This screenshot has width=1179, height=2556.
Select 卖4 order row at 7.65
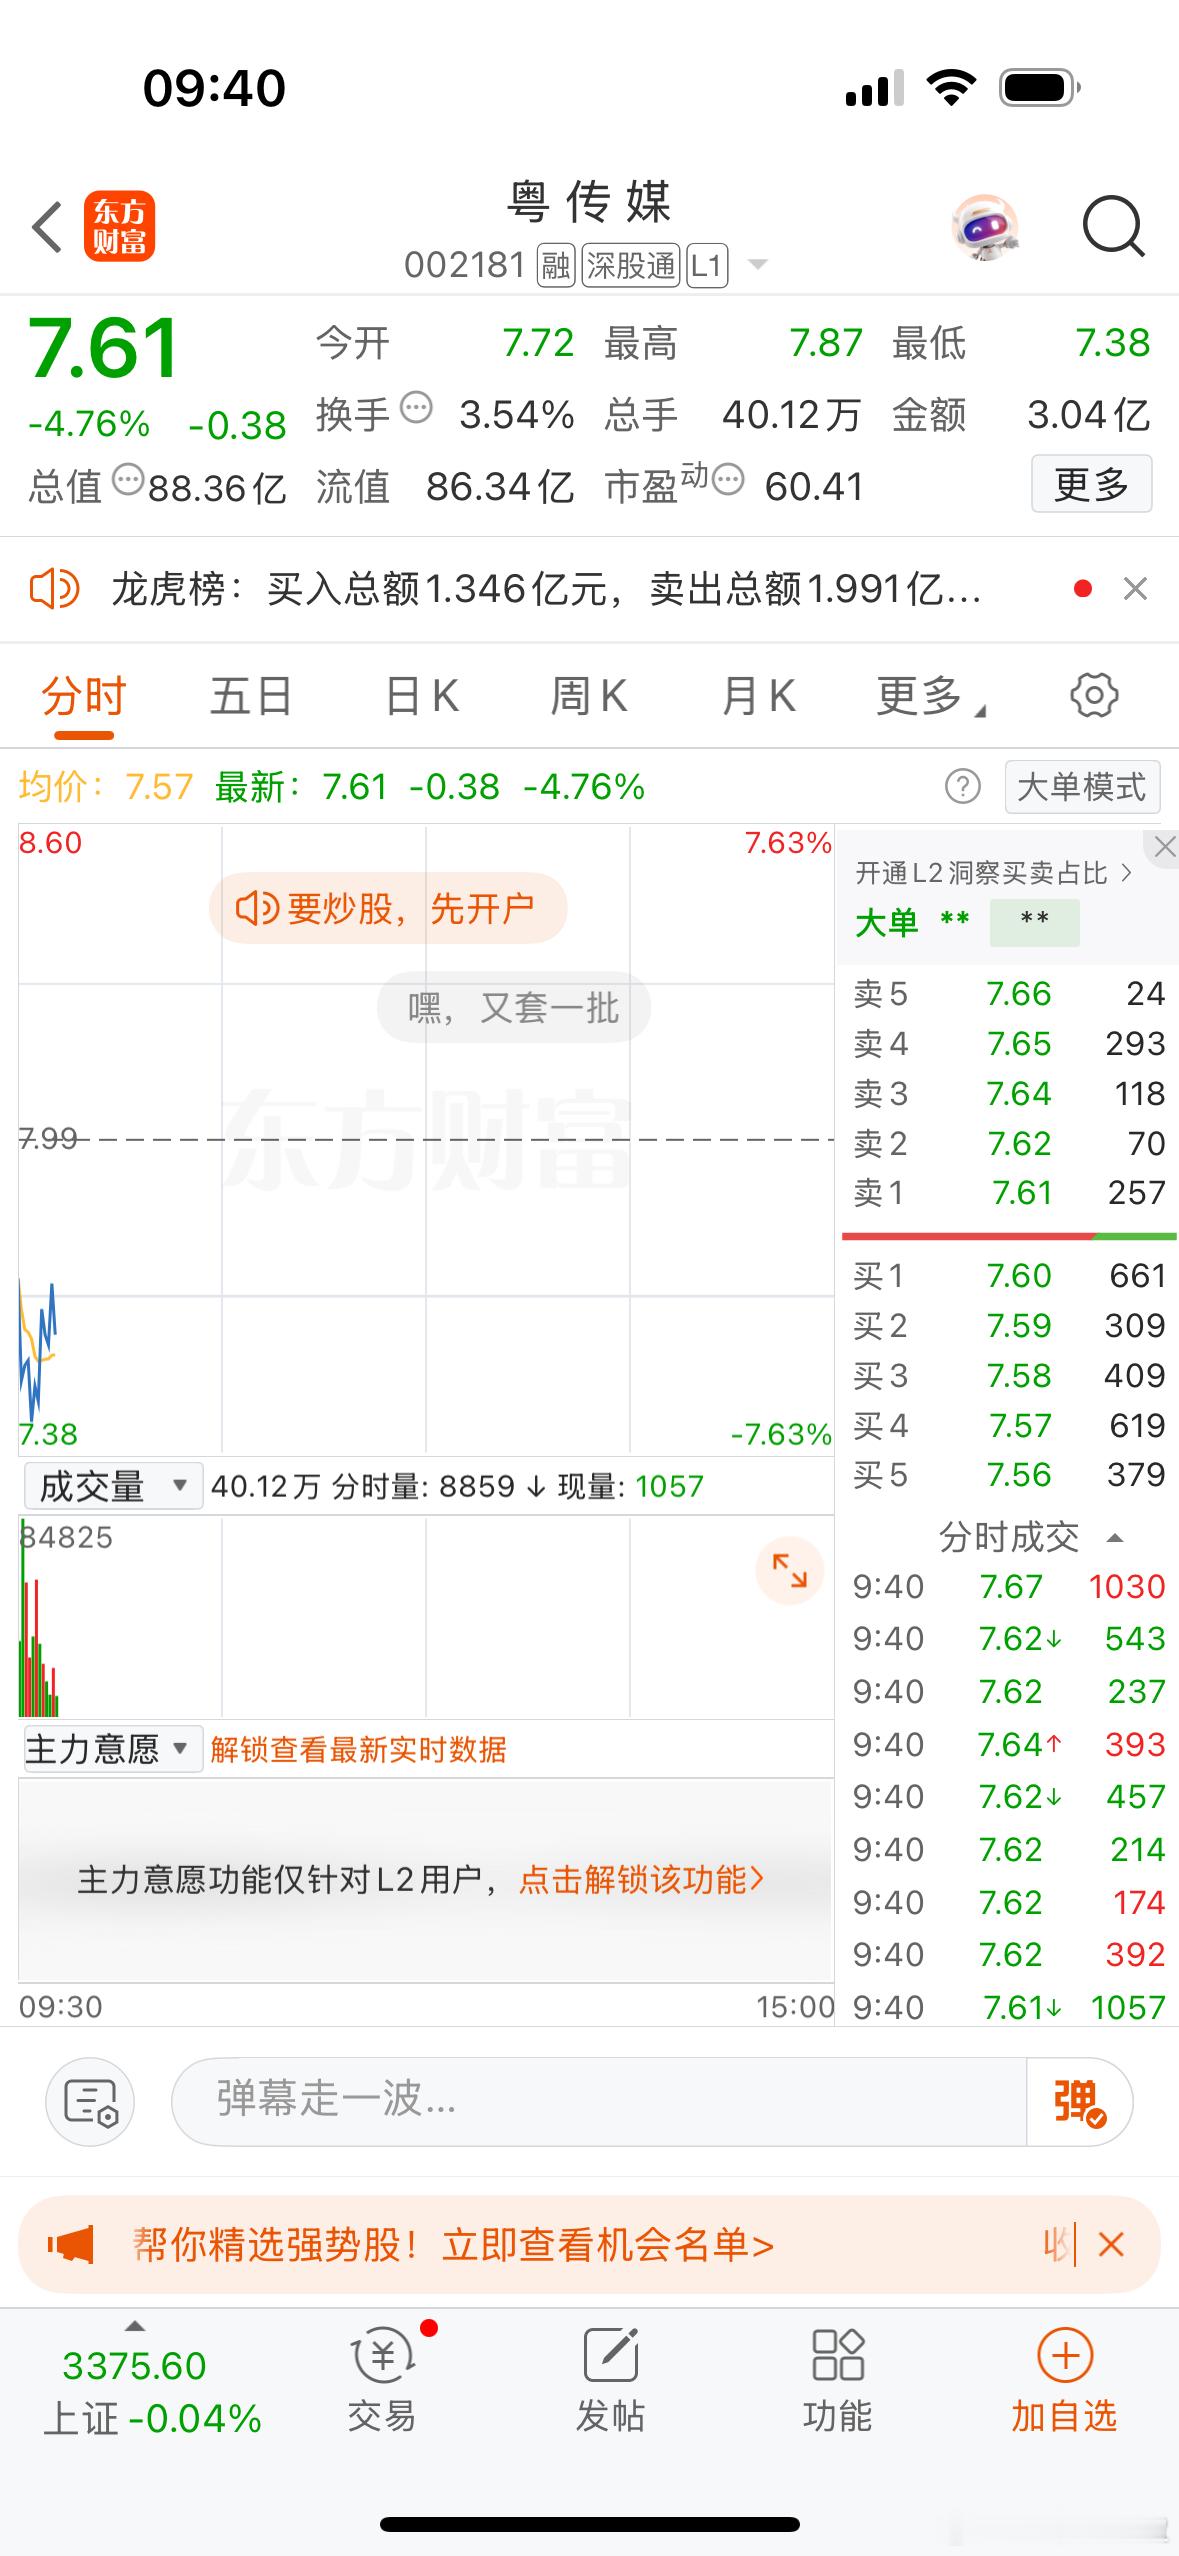pyautogui.click(x=1008, y=1043)
